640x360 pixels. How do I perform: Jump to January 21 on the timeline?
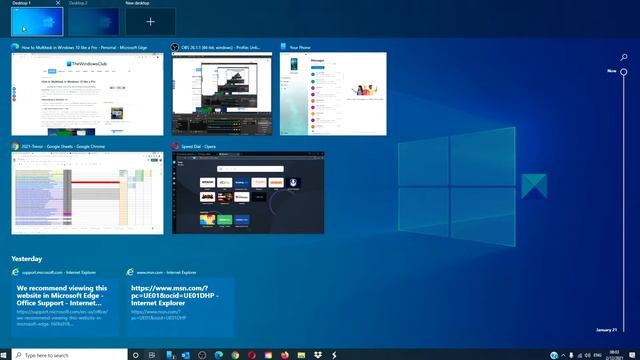pyautogui.click(x=606, y=330)
